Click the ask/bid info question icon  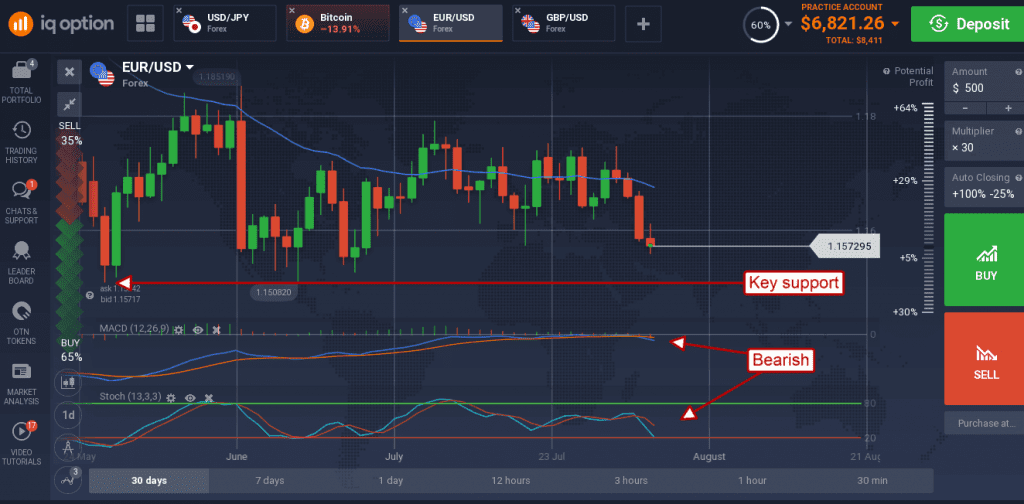(x=90, y=295)
